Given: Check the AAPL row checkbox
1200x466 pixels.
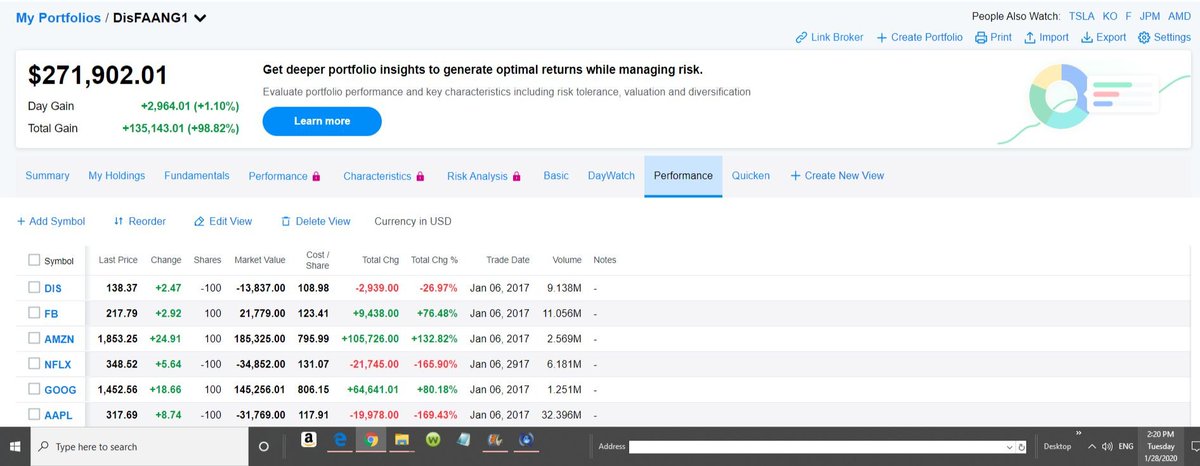Looking at the screenshot, I should [x=34, y=414].
